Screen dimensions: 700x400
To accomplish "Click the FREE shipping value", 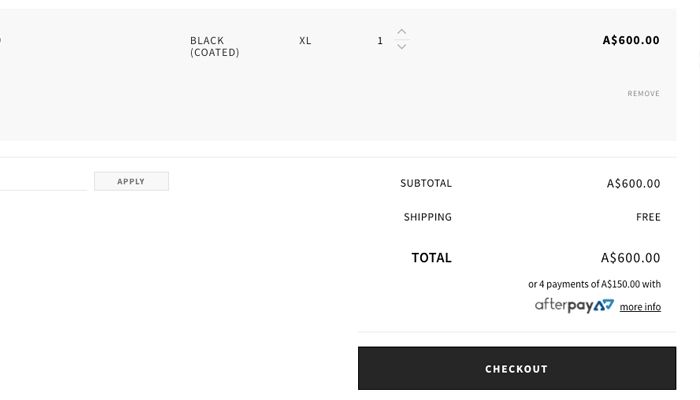I will 648,217.
